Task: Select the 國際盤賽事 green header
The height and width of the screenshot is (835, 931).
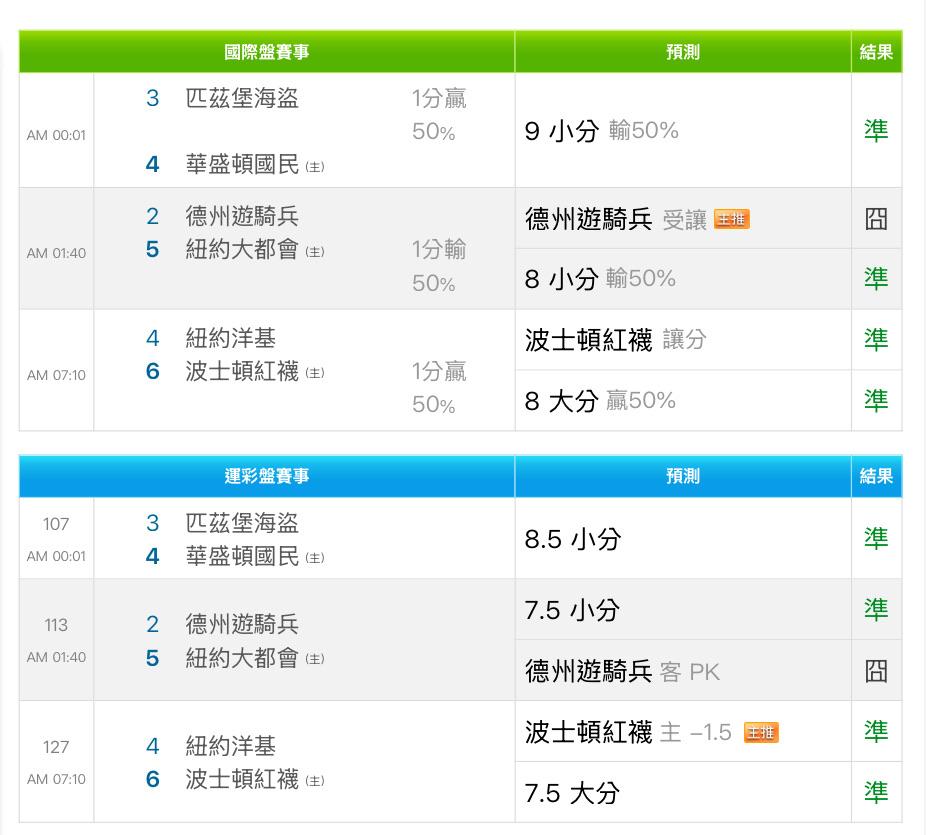Action: (x=267, y=52)
